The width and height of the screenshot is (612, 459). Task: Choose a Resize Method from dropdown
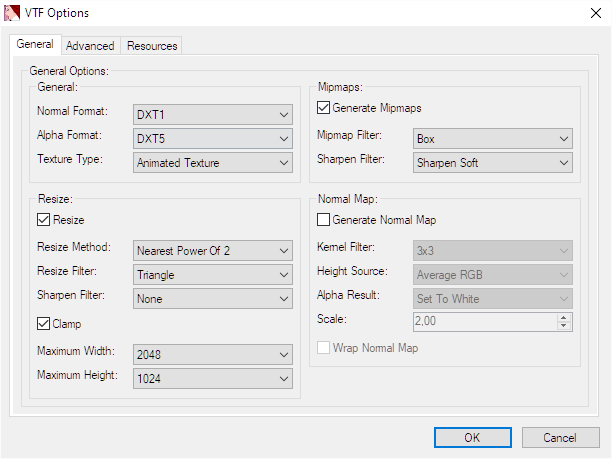[x=213, y=250]
